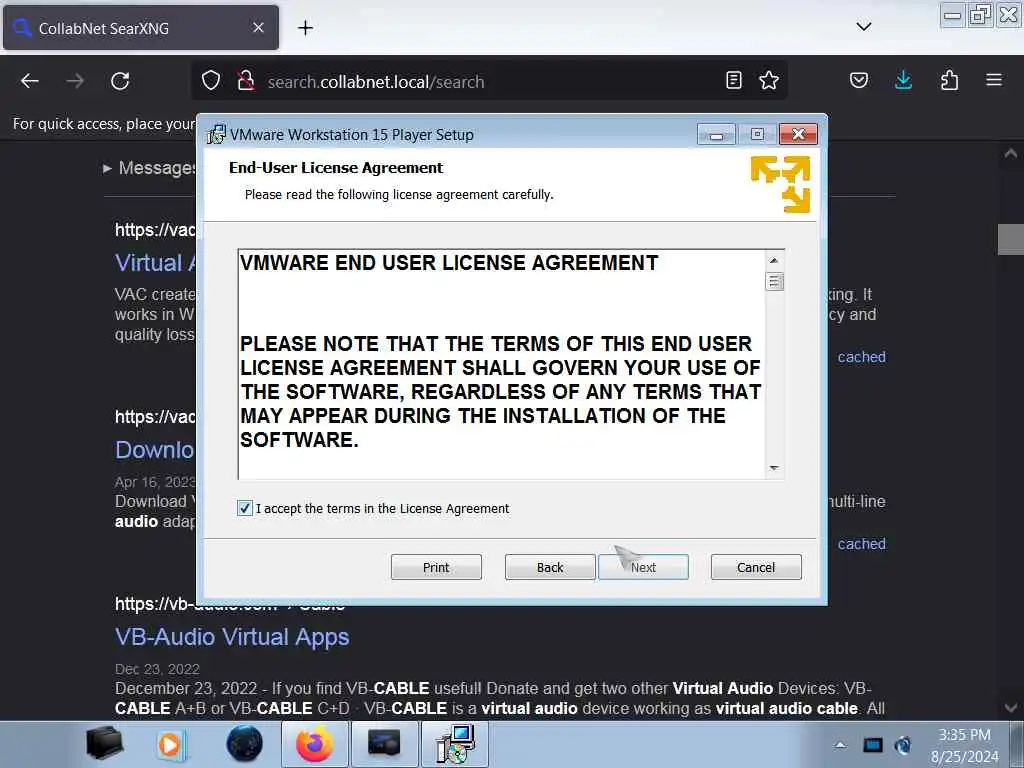Image resolution: width=1024 pixels, height=768 pixels.
Task: Open the clock showing 3:35 PM
Action: click(965, 745)
